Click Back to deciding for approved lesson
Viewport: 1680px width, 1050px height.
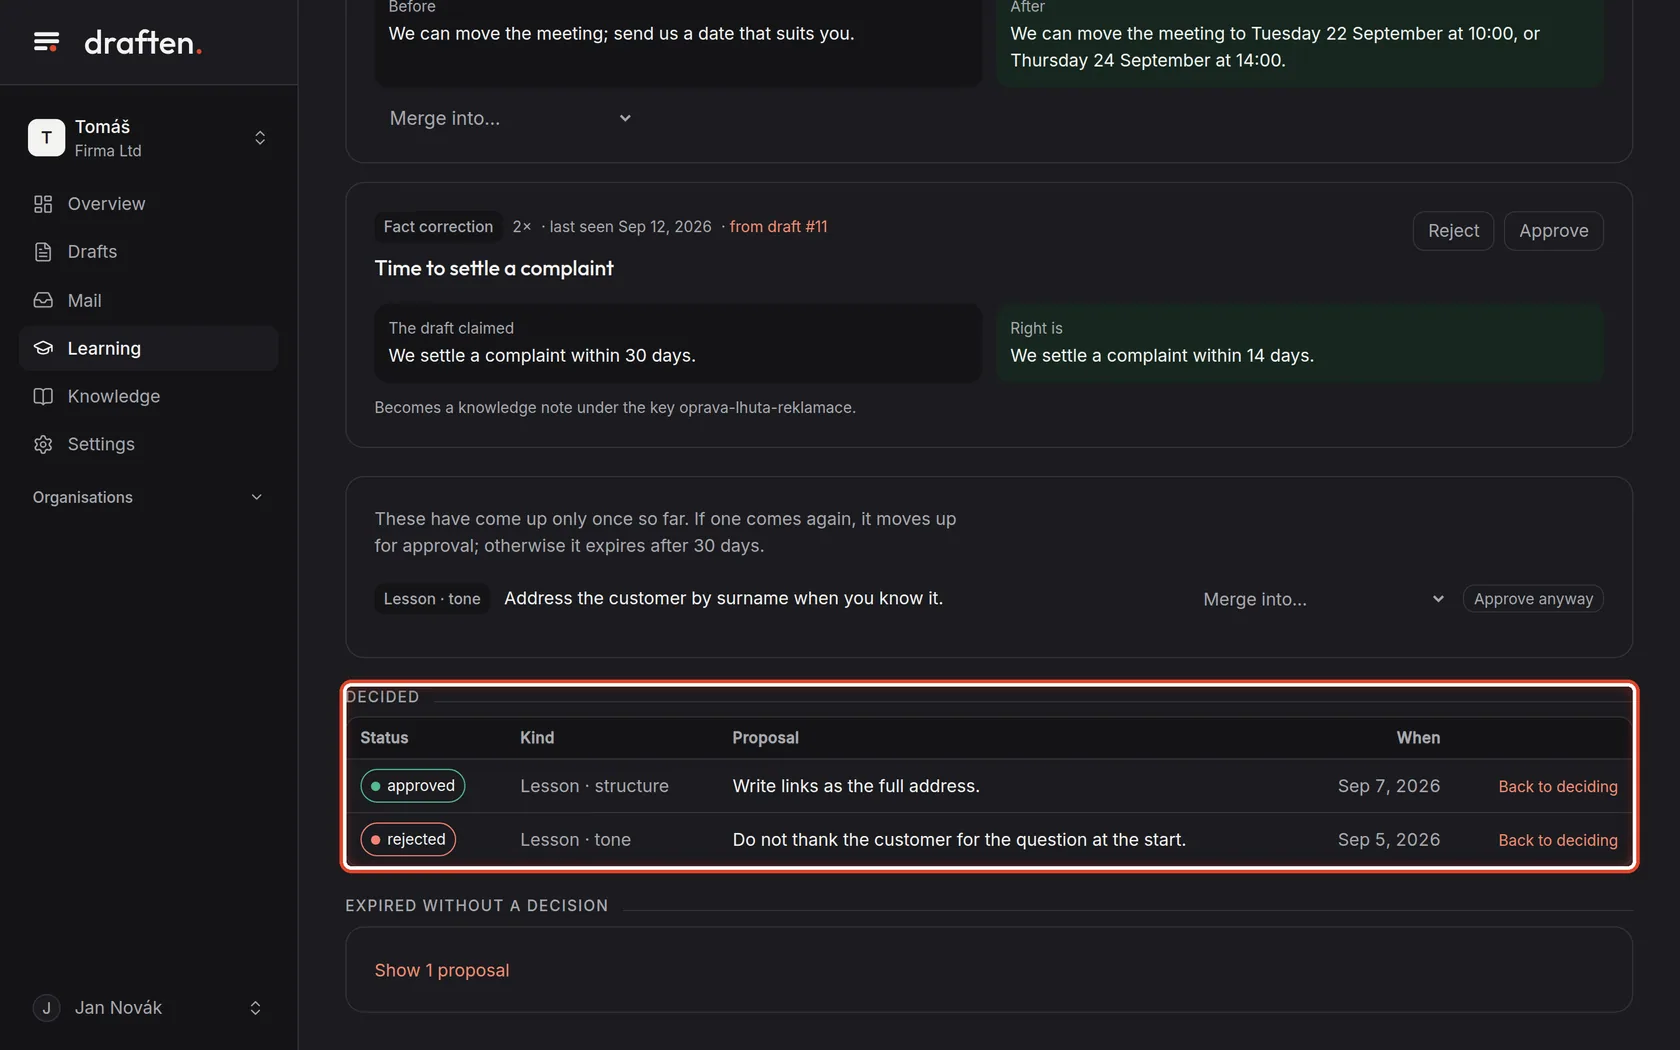click(x=1557, y=787)
